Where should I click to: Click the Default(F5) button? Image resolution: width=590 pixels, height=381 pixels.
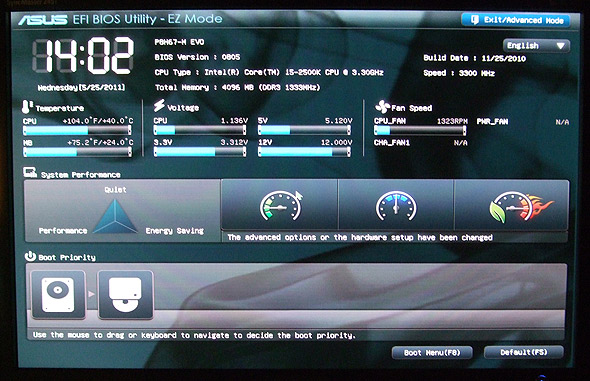point(524,352)
